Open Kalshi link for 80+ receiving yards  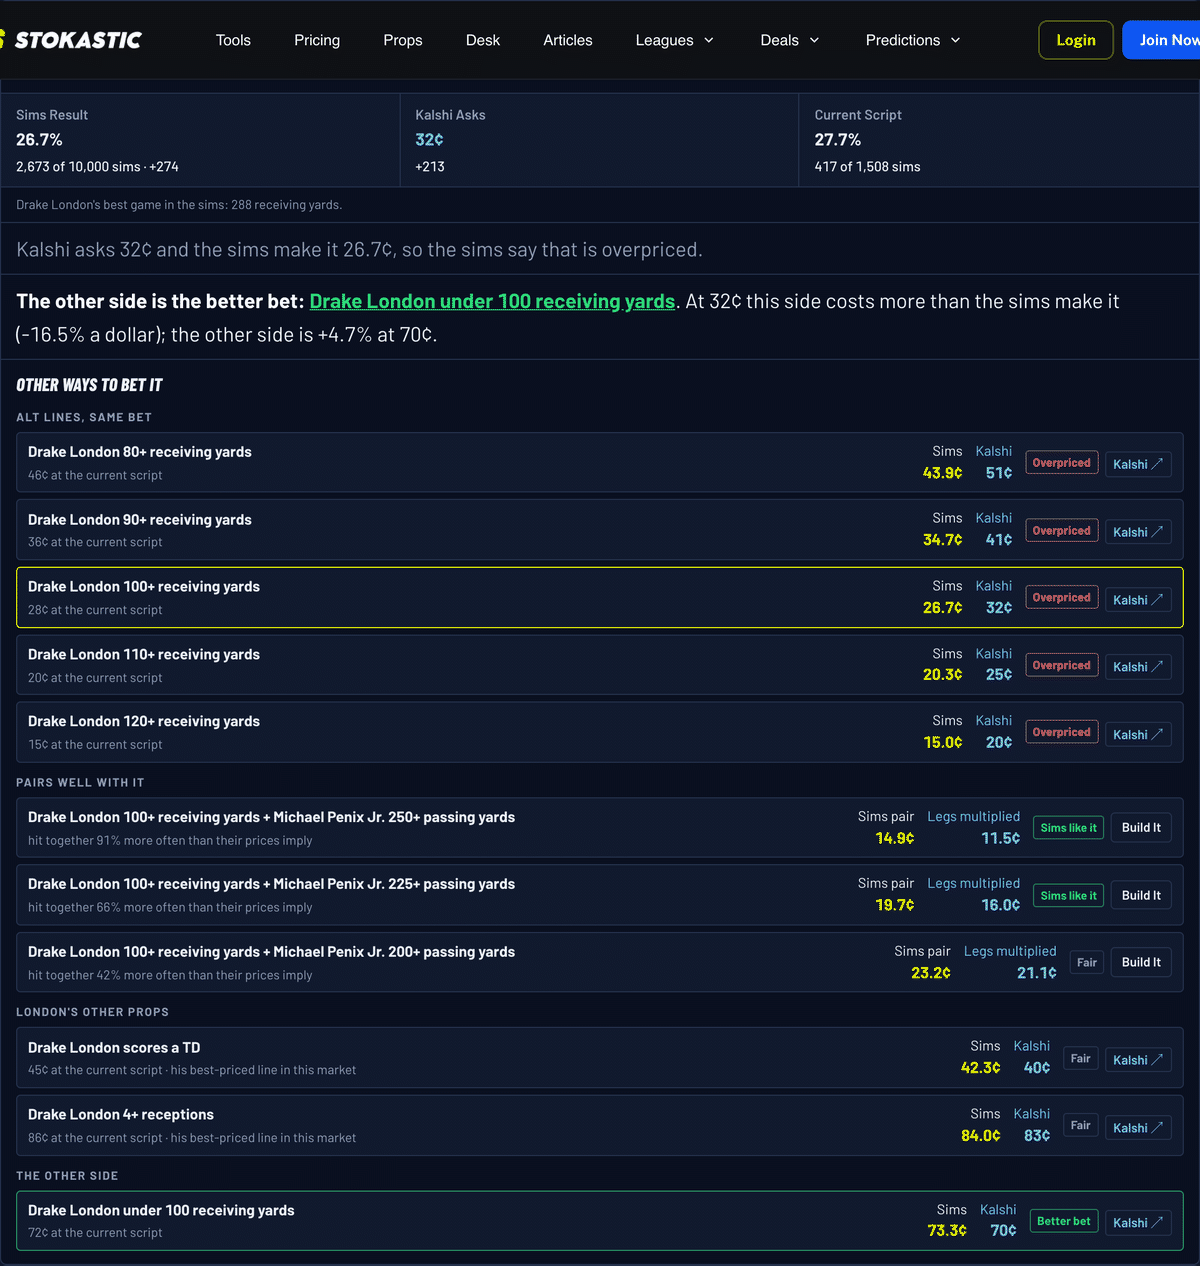(x=1138, y=464)
